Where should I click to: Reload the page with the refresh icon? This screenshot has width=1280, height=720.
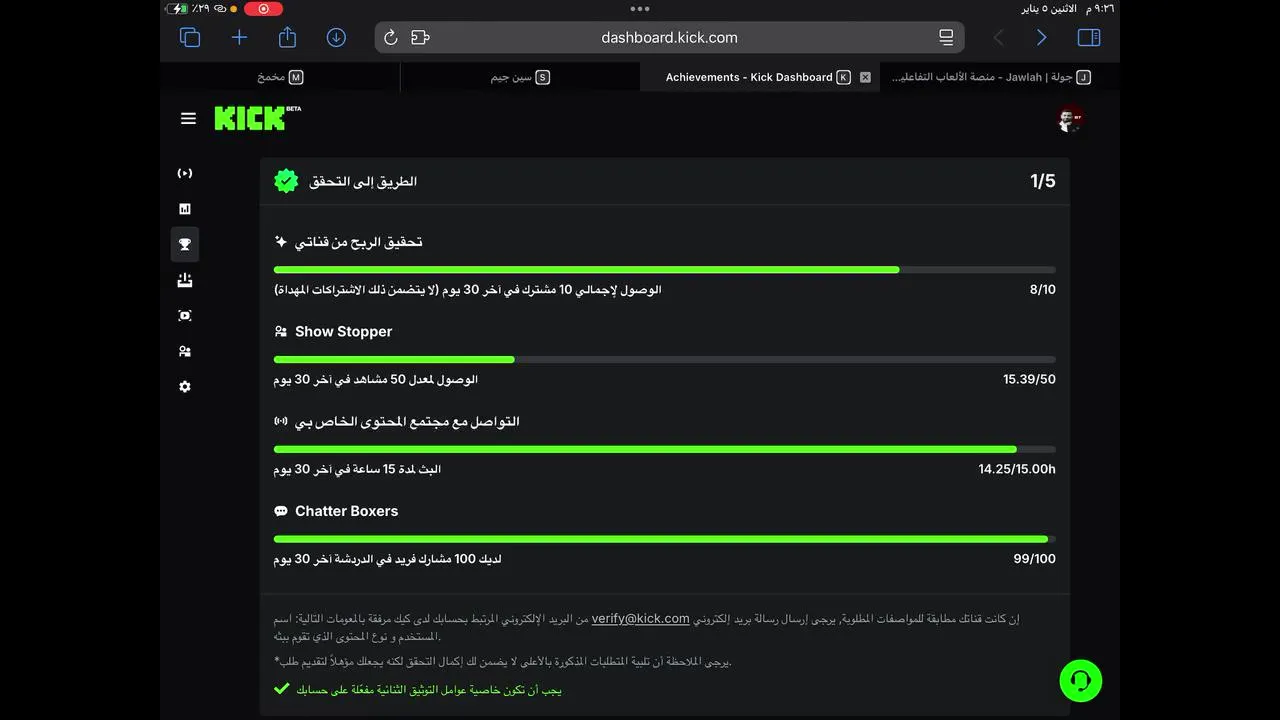coord(391,38)
